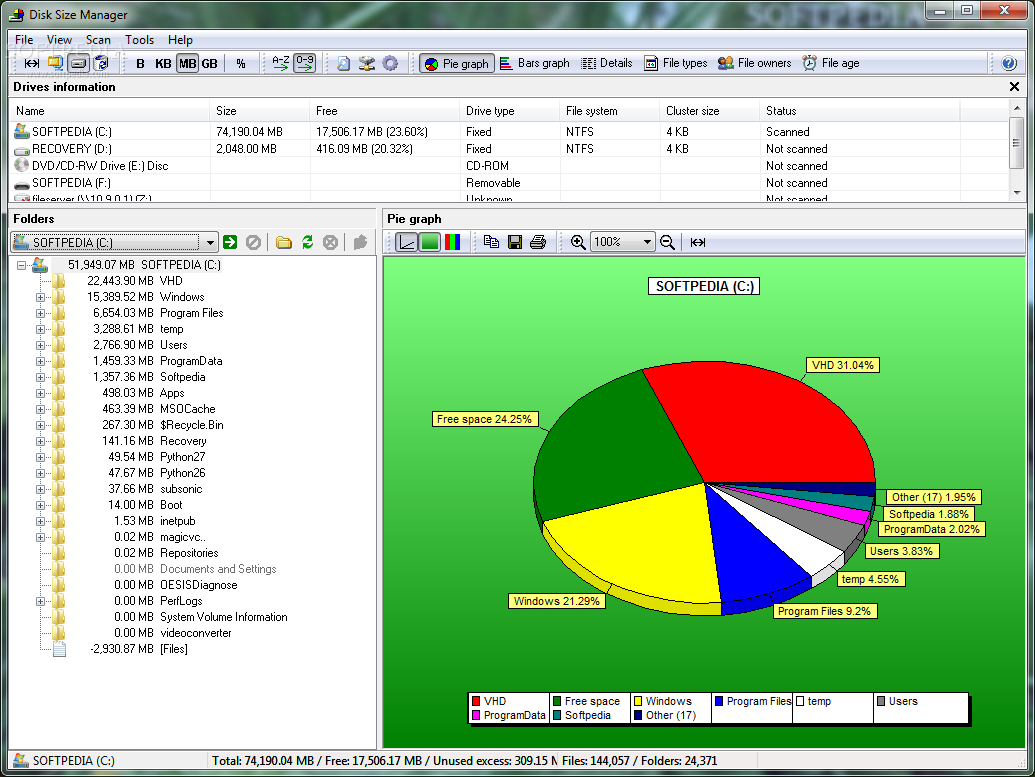This screenshot has height=777, width=1035.
Task: Click the green scan arrow button
Action: (230, 242)
